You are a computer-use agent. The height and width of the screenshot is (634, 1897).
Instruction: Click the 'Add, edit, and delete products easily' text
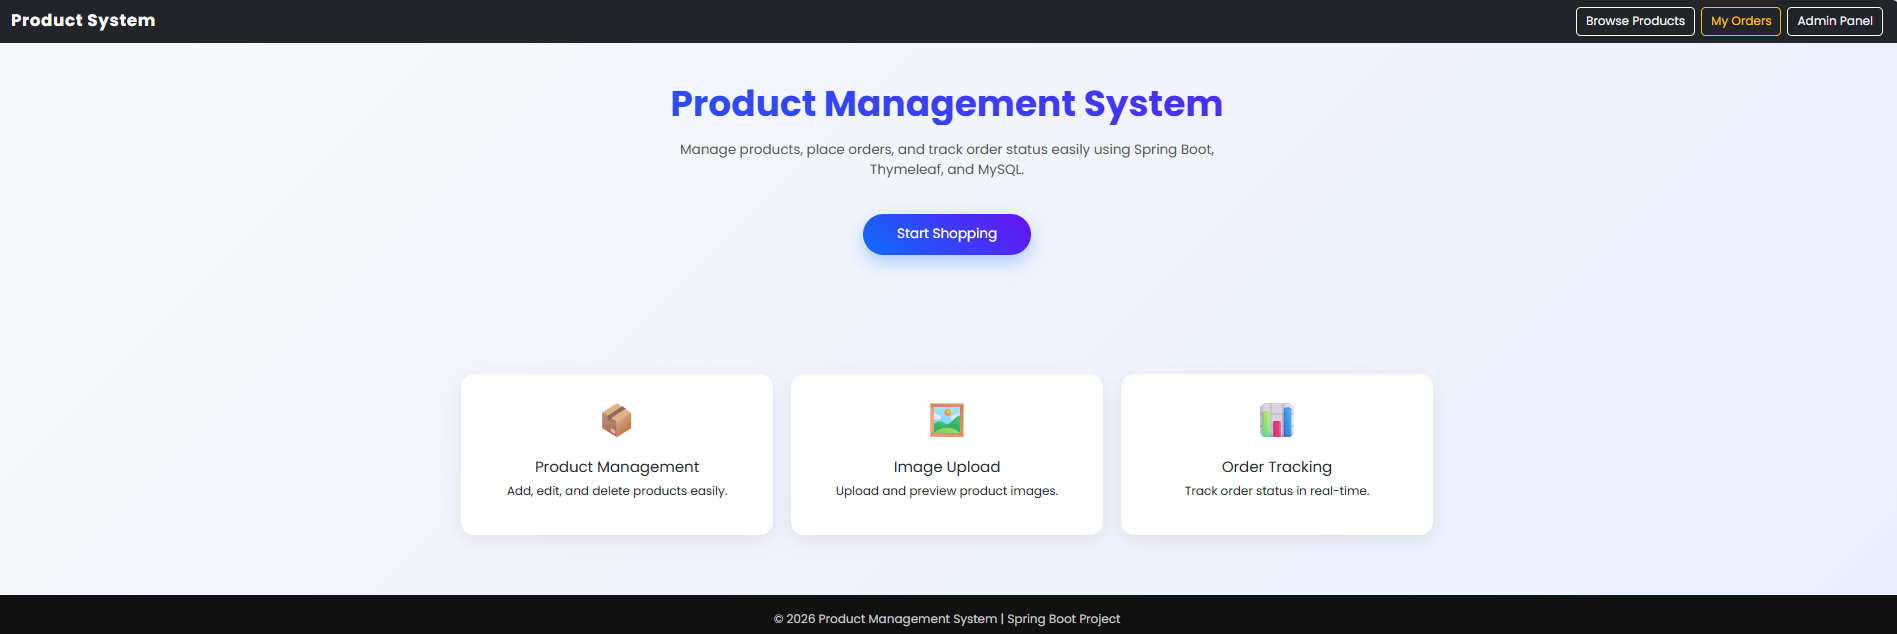pos(616,491)
